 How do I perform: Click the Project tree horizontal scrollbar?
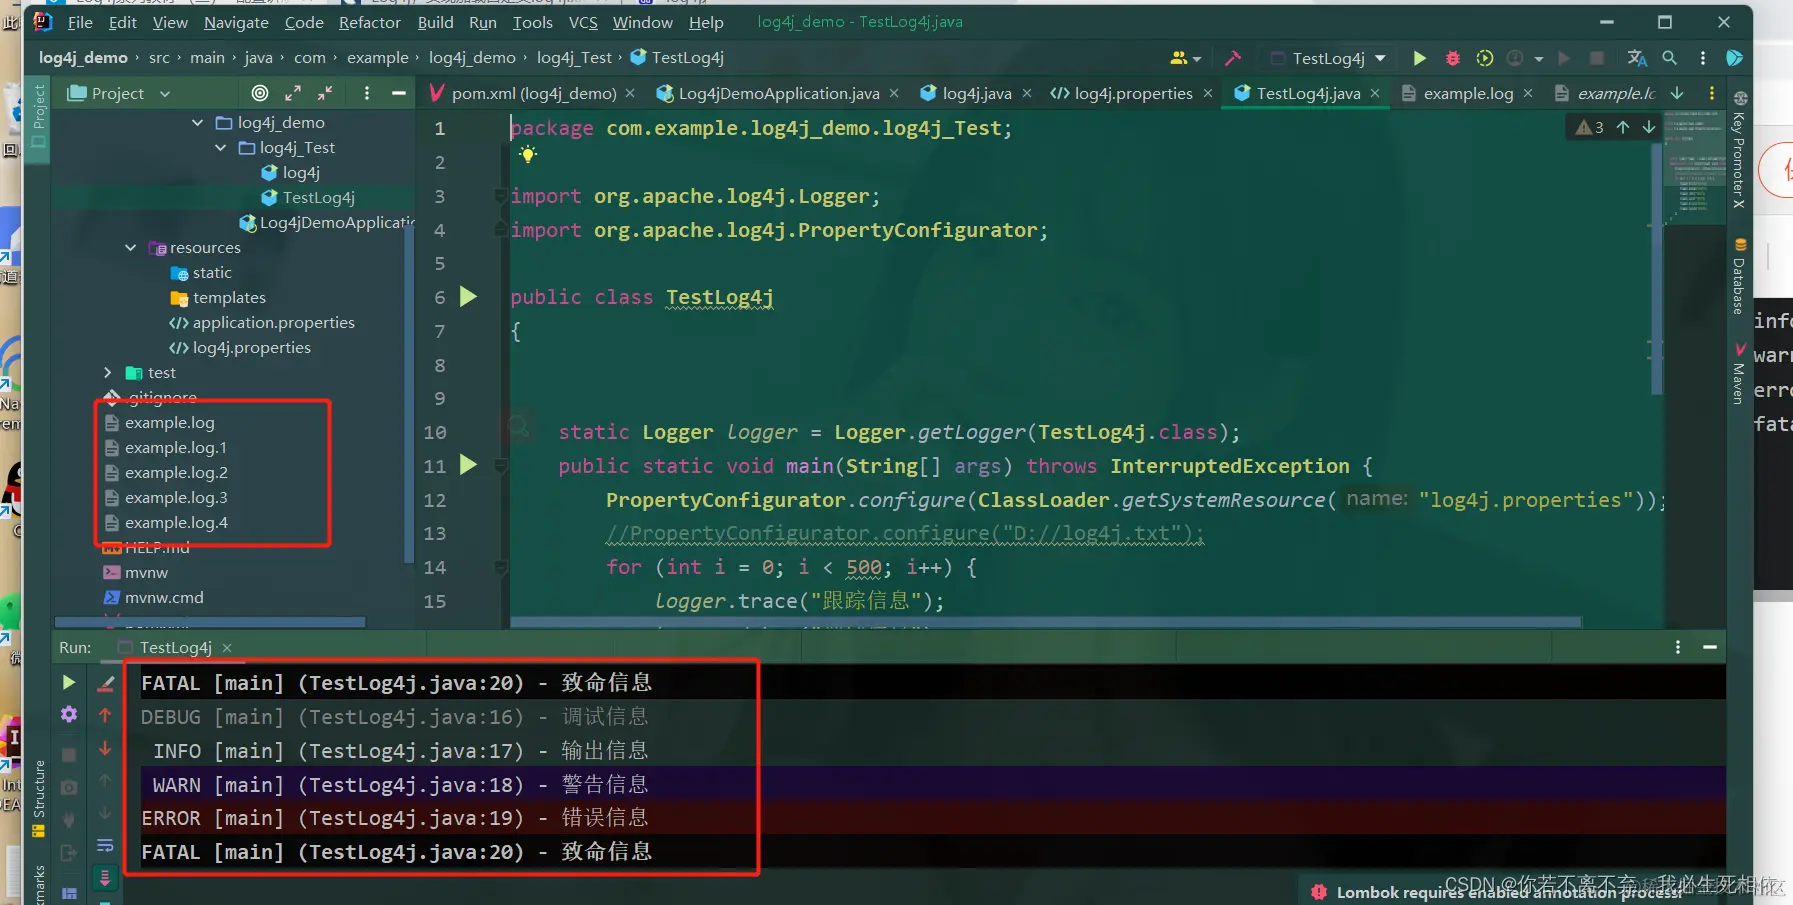coord(210,622)
